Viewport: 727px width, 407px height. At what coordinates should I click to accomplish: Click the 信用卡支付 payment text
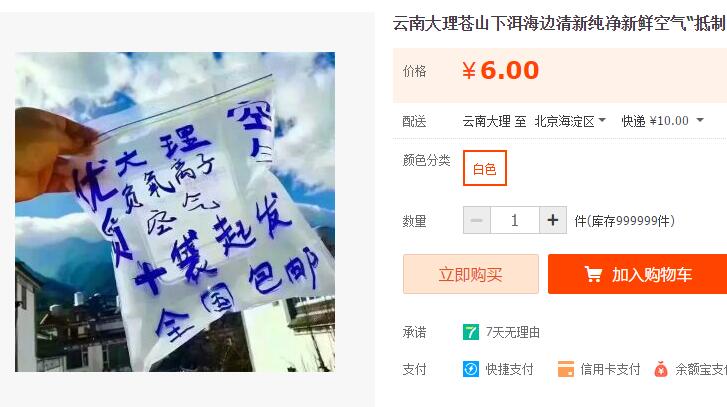click(x=610, y=369)
